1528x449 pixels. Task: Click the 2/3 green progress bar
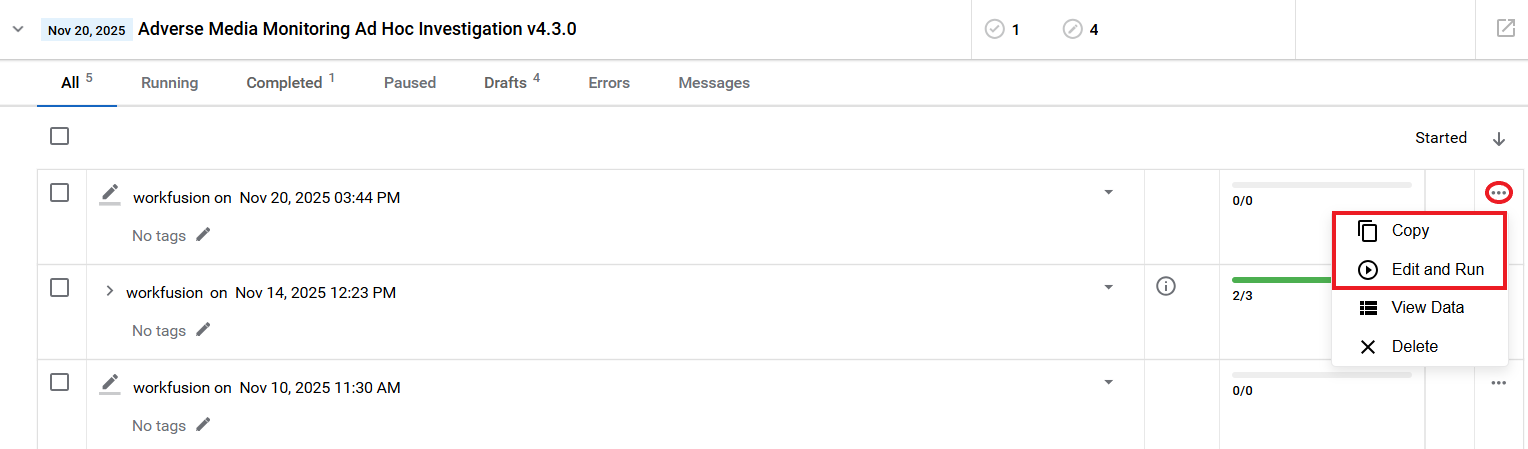click(1282, 280)
